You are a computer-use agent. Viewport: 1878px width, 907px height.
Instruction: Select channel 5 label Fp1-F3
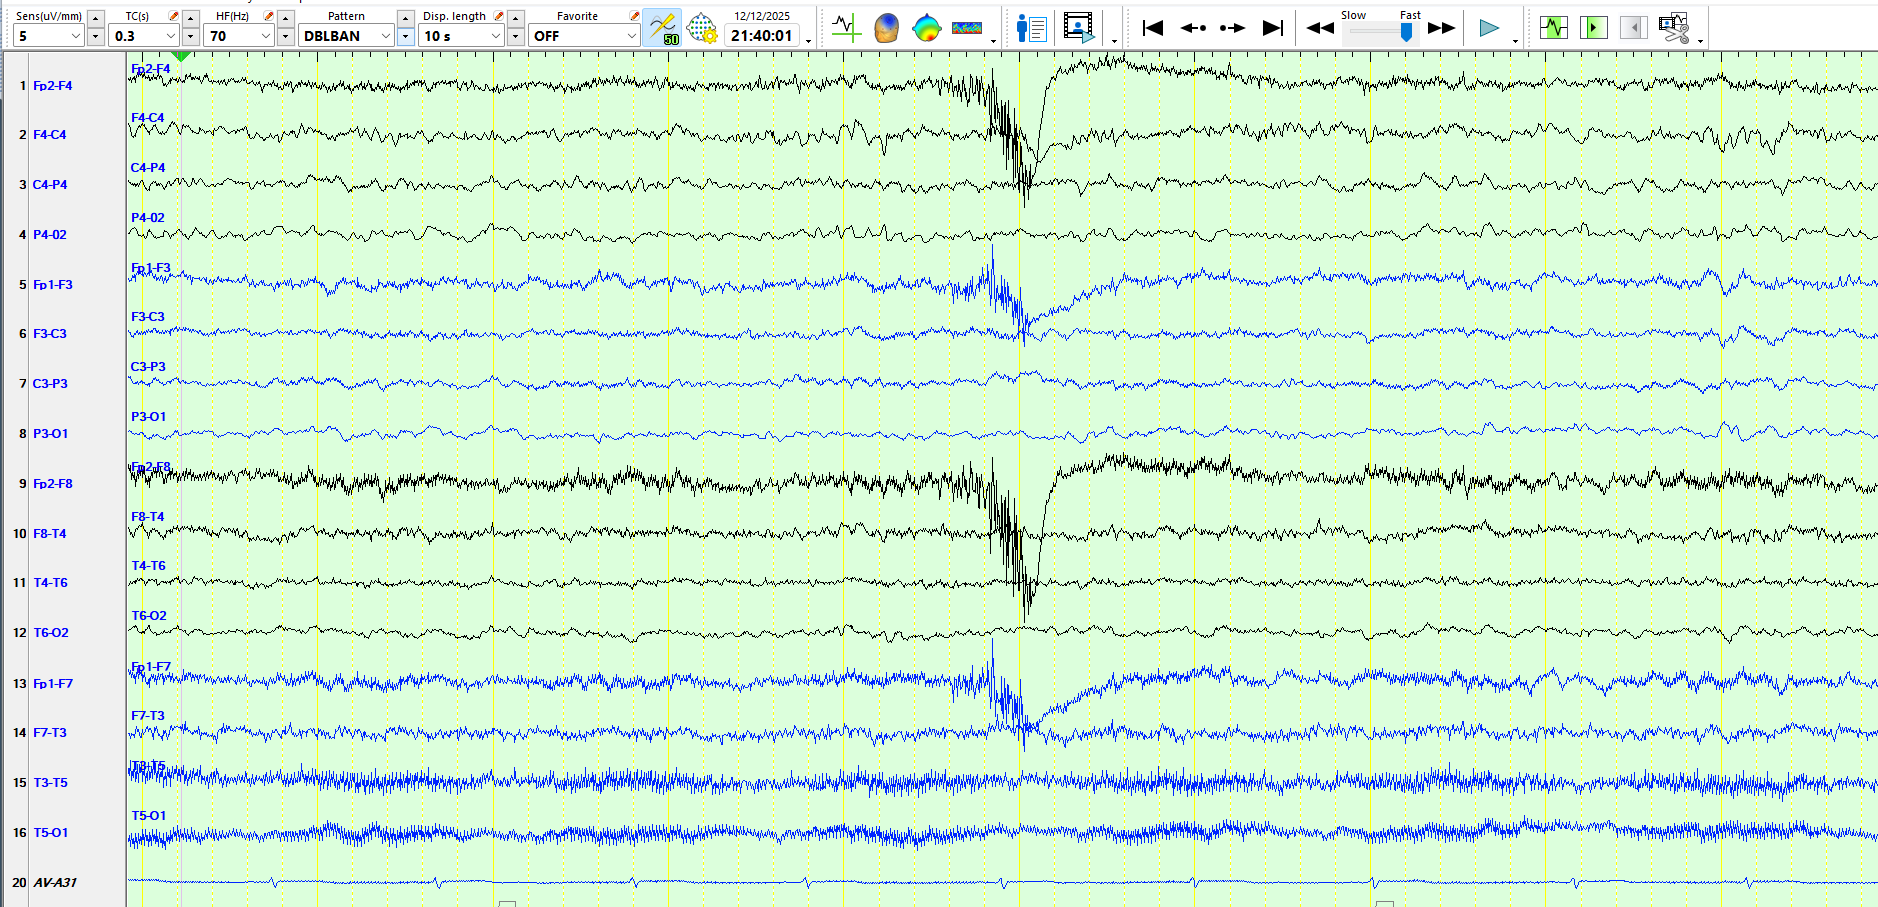53,285
